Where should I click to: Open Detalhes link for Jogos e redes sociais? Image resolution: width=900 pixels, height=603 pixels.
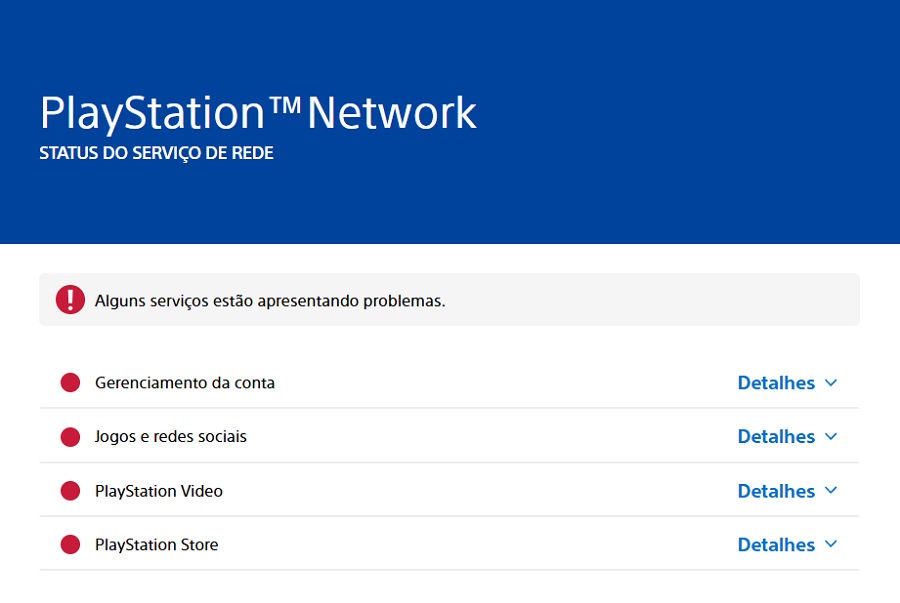tap(776, 437)
